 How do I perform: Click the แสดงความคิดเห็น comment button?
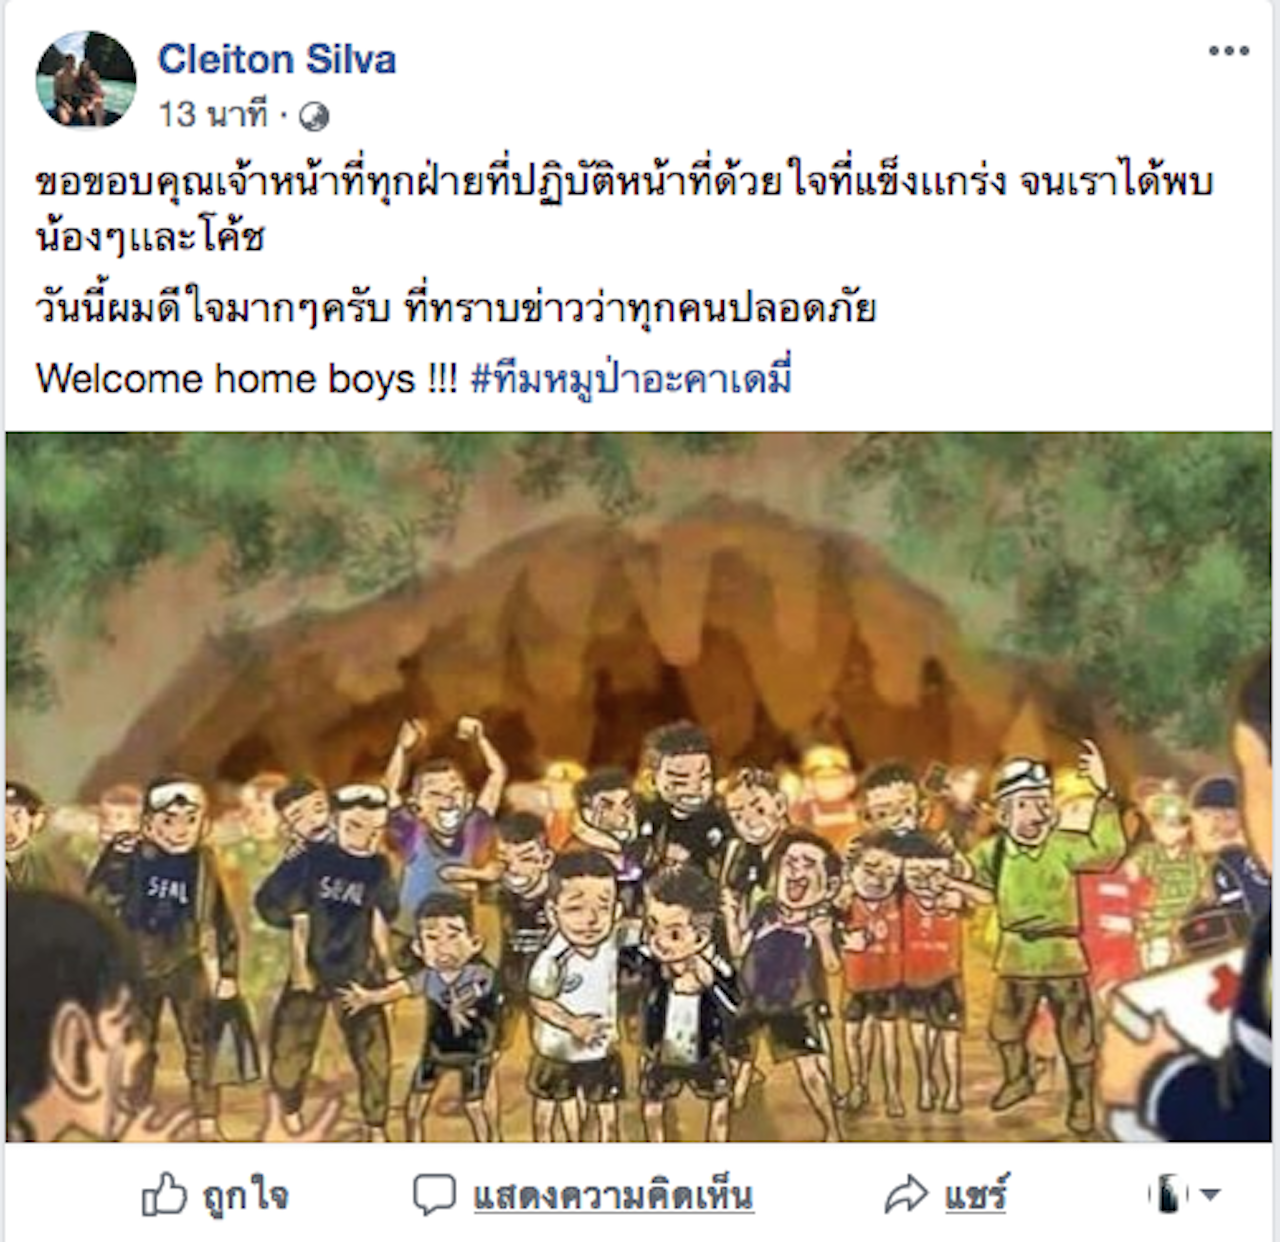[x=613, y=1196]
